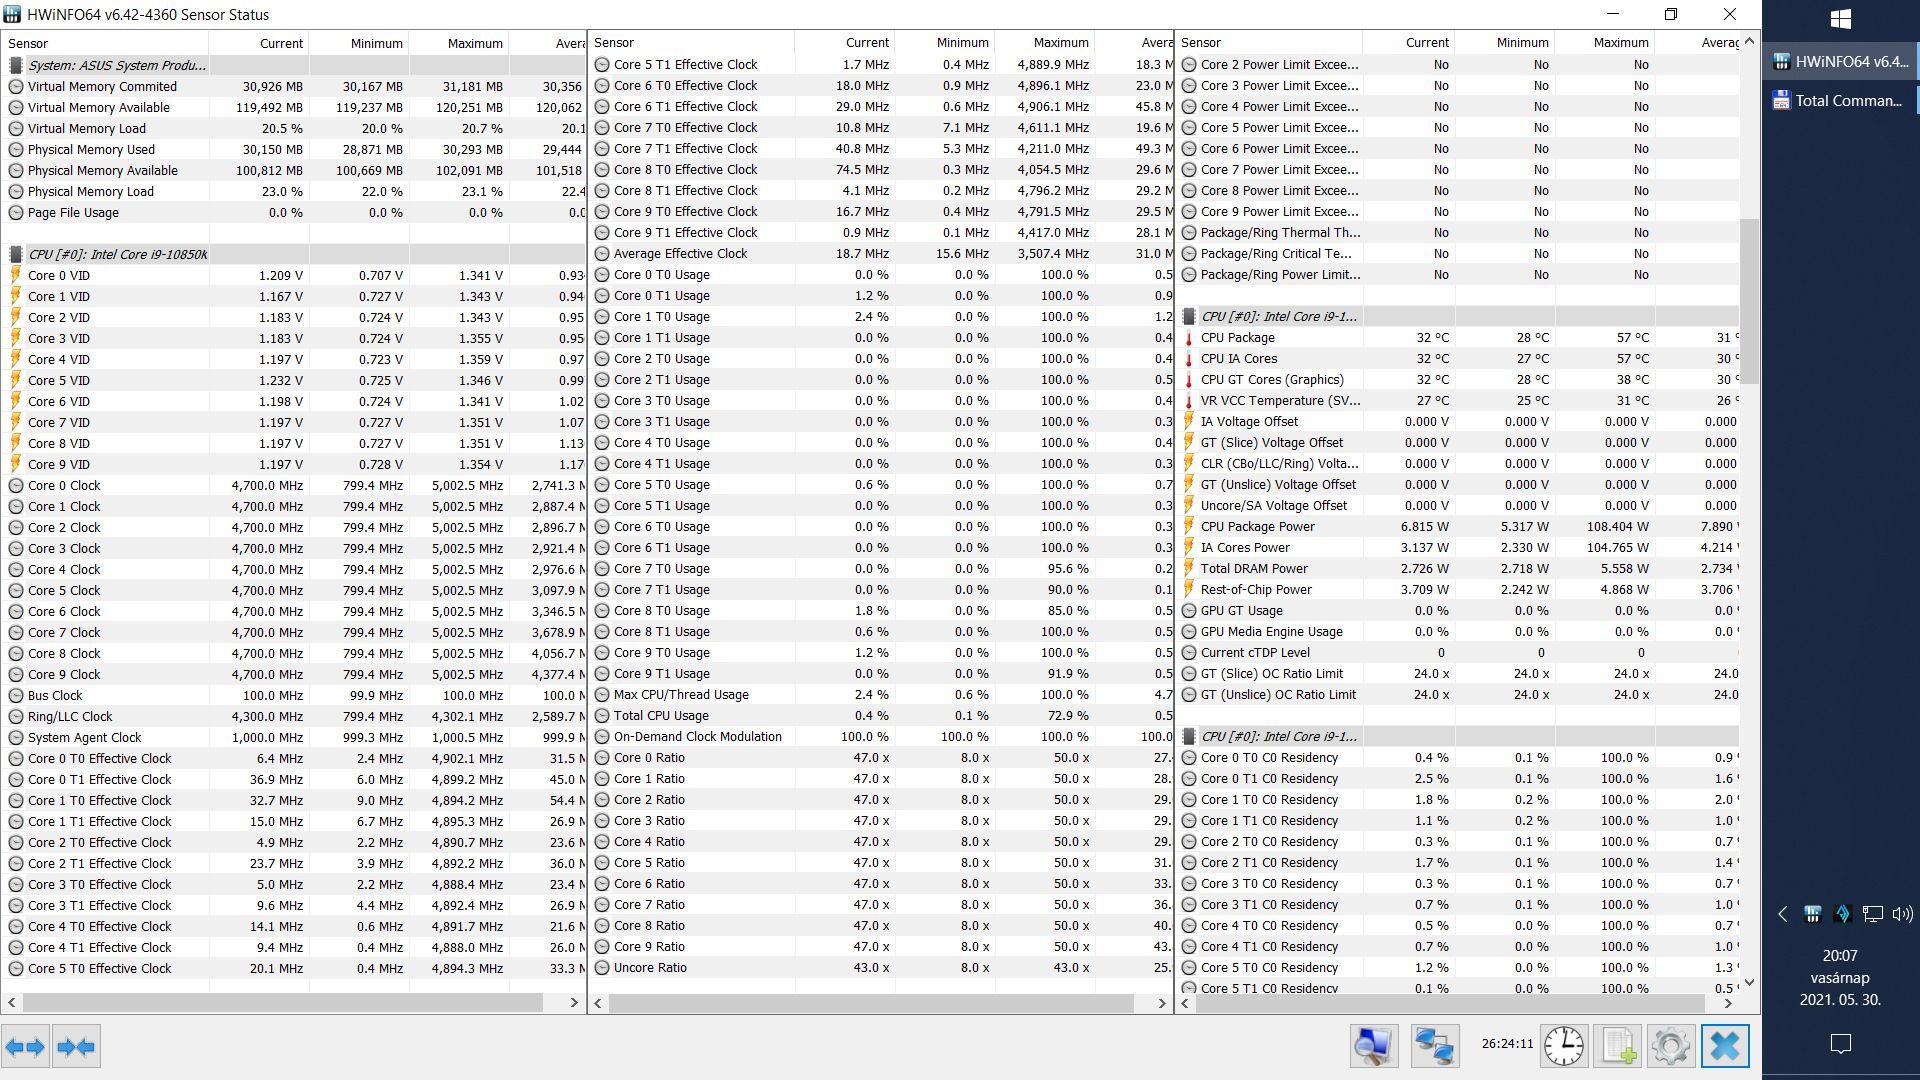This screenshot has height=1080, width=1920.
Task: Select the Ring/LLC Clock row
Action: 294,717
